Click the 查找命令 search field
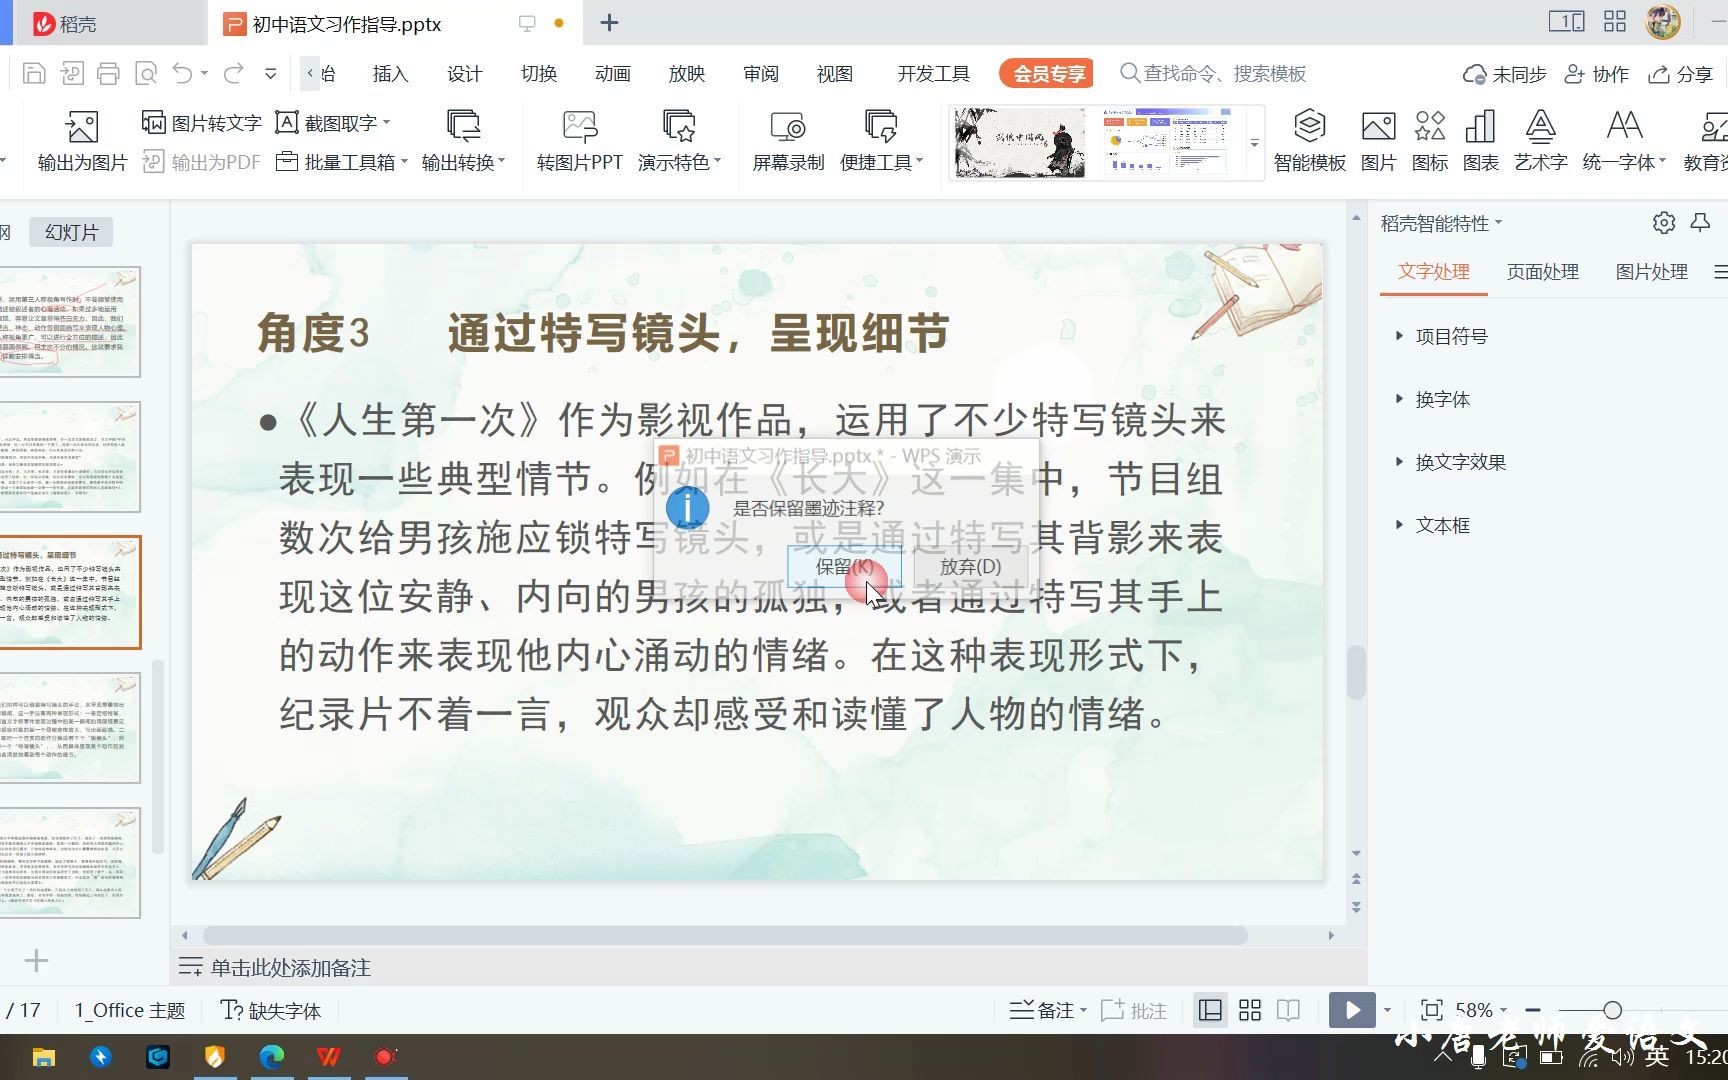Screen dimensions: 1728x1080 pyautogui.click(x=1213, y=74)
